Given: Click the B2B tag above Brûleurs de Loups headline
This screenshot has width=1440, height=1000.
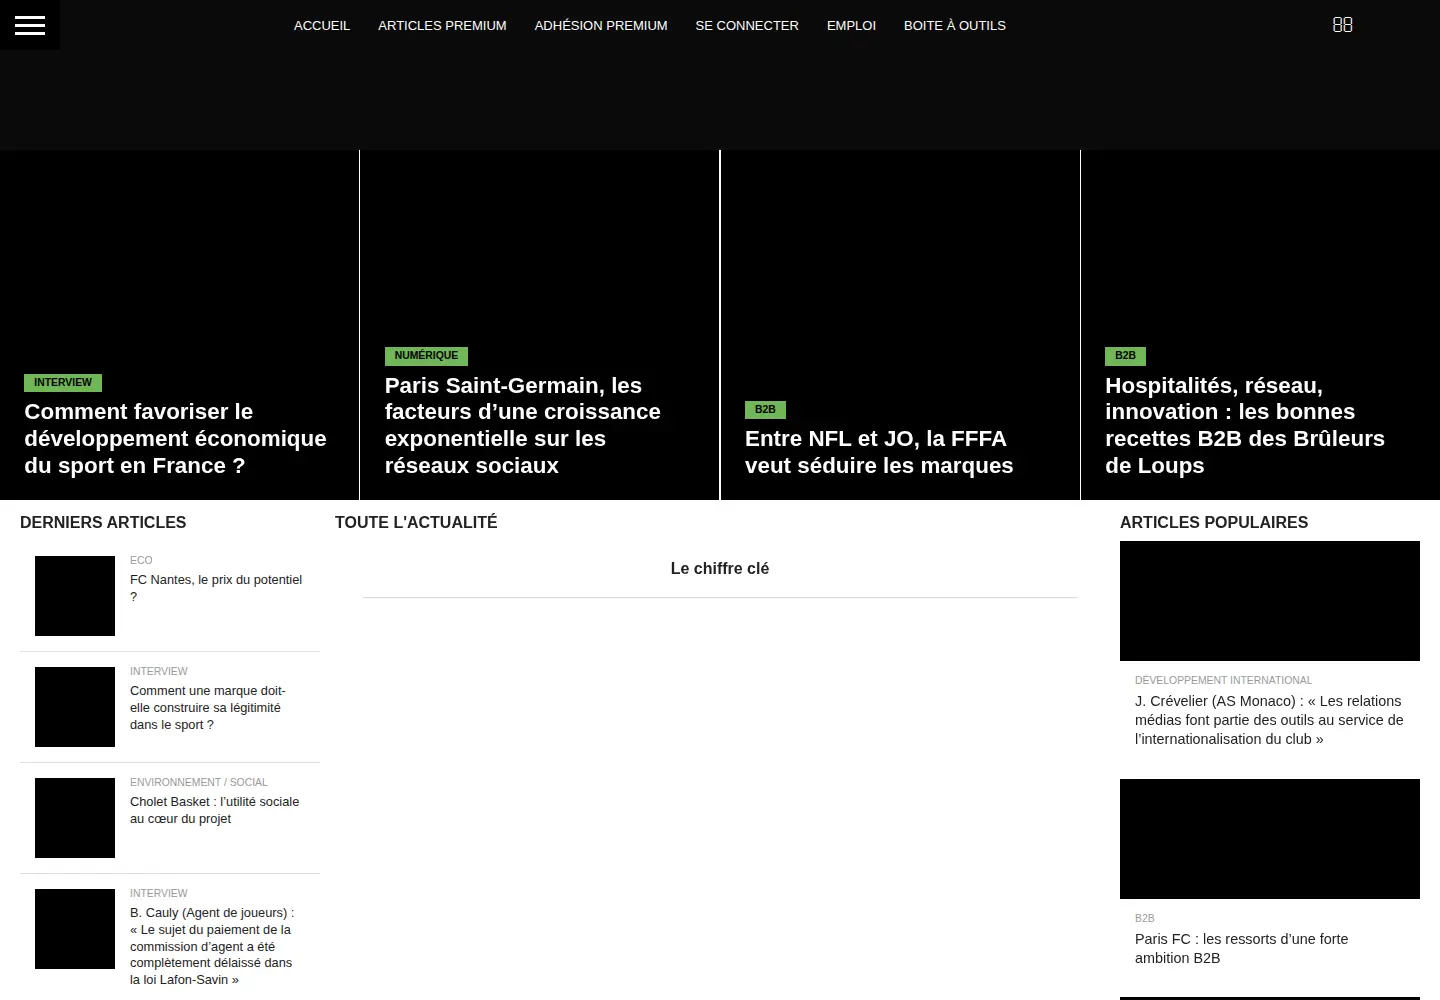Looking at the screenshot, I should coord(1125,356).
